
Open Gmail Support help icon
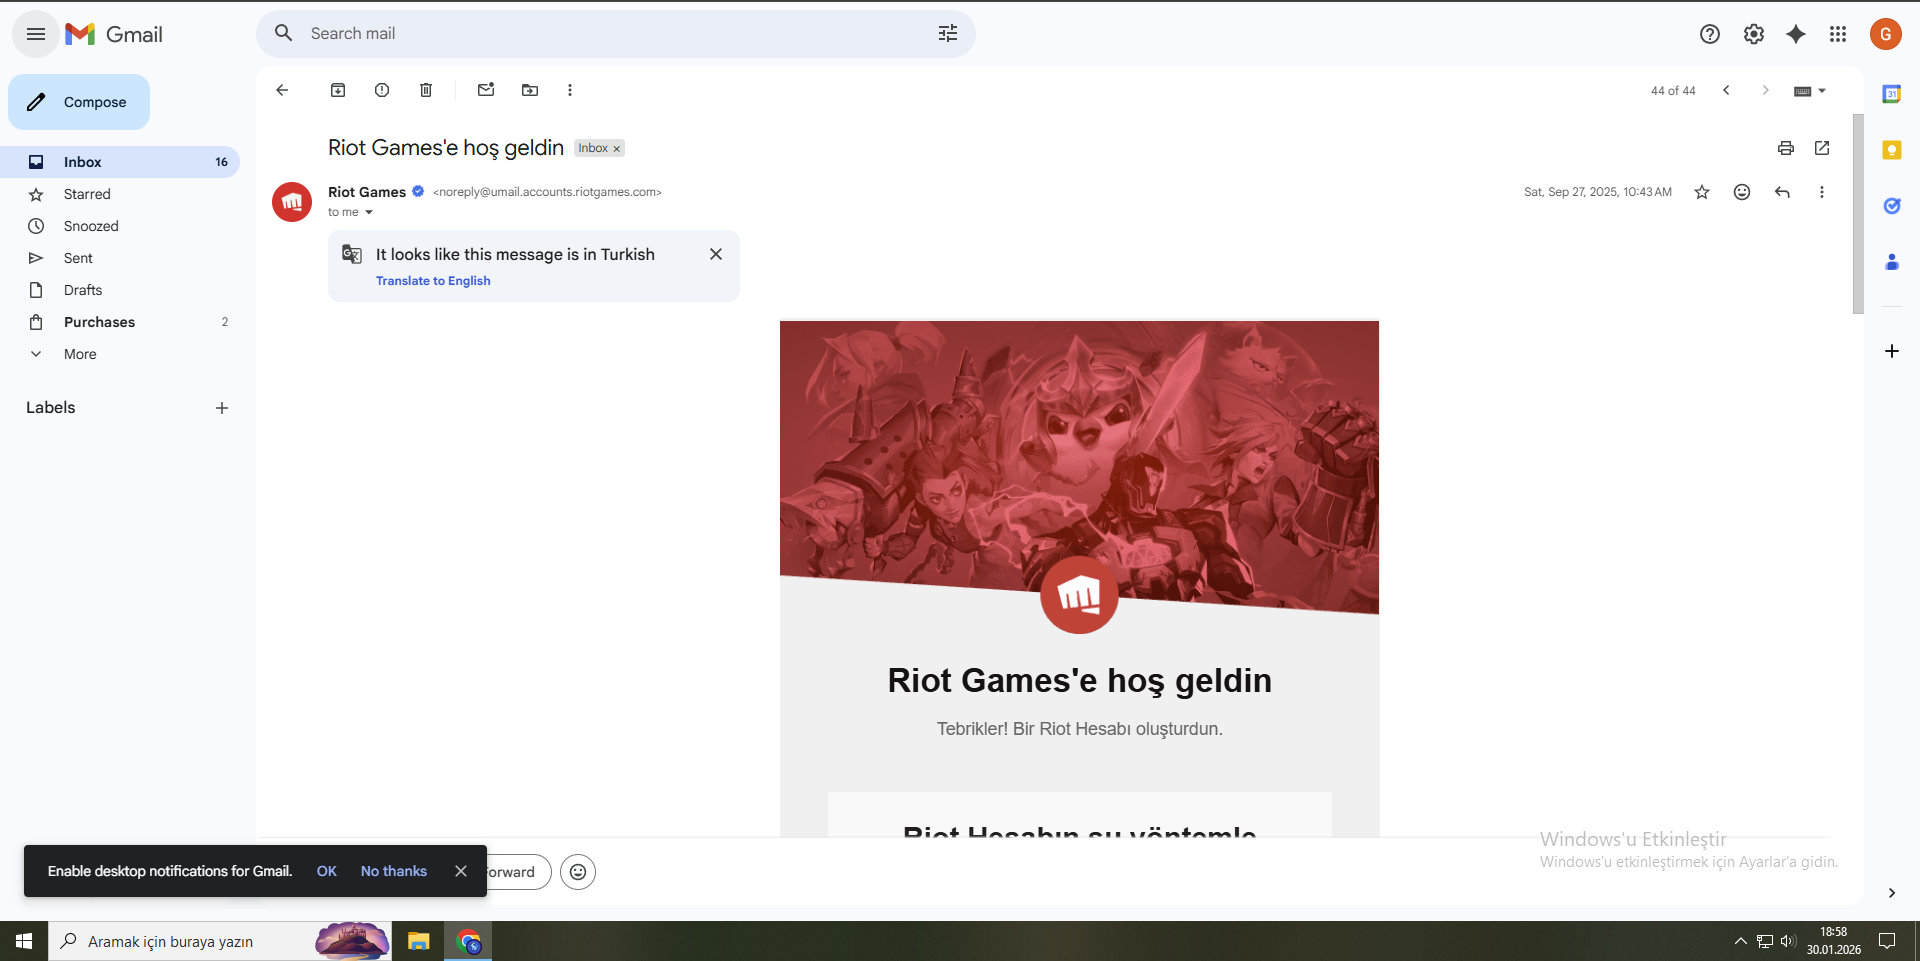(x=1710, y=34)
